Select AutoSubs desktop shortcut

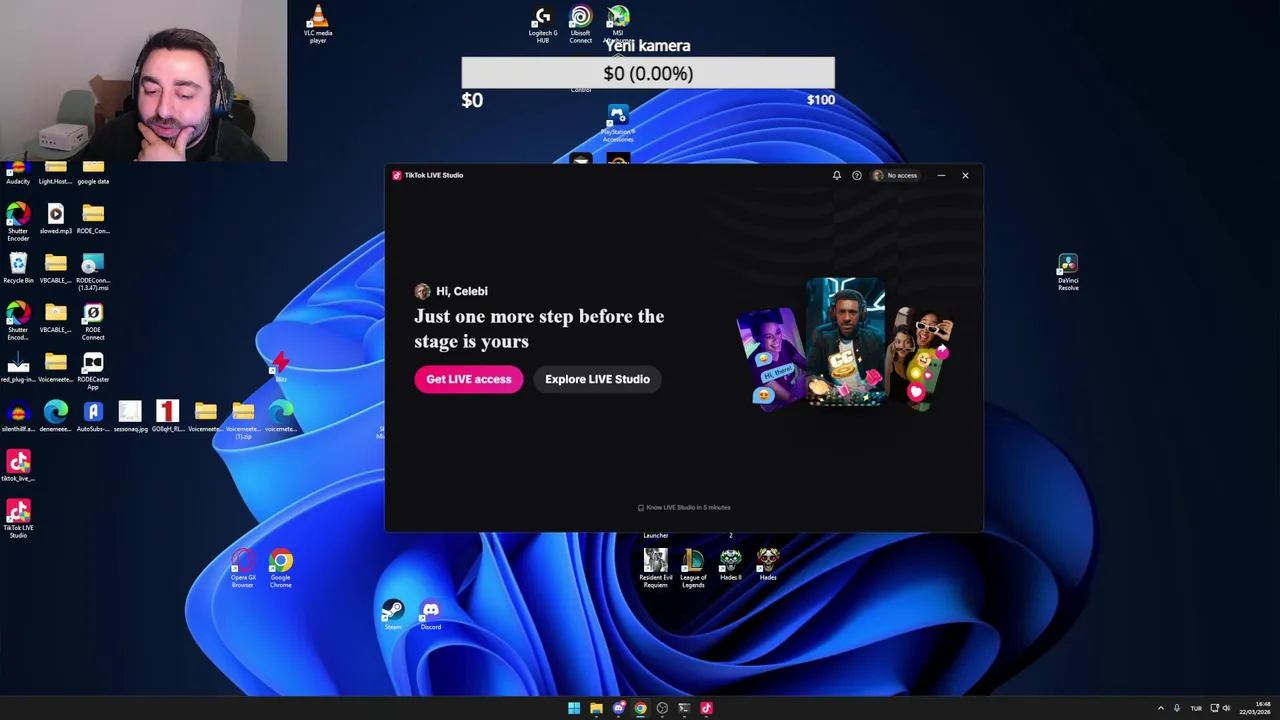tap(93, 417)
